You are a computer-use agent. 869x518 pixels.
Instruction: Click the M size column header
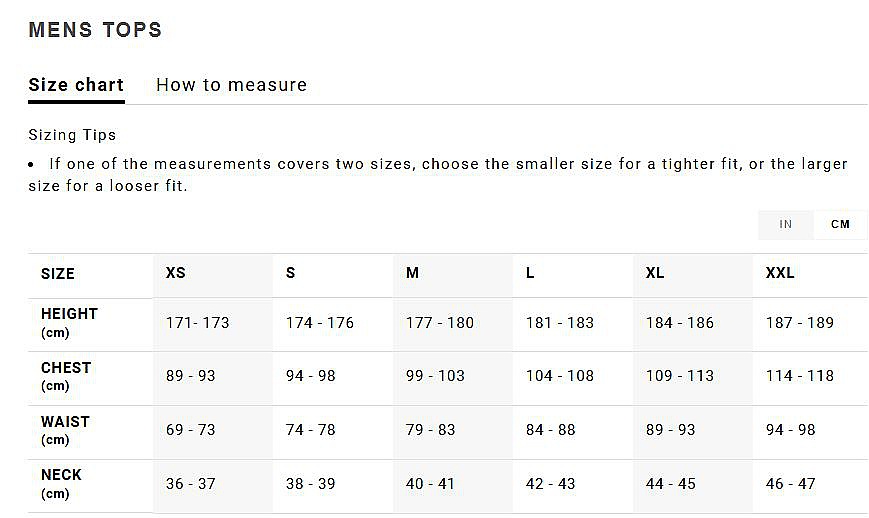[x=412, y=273]
